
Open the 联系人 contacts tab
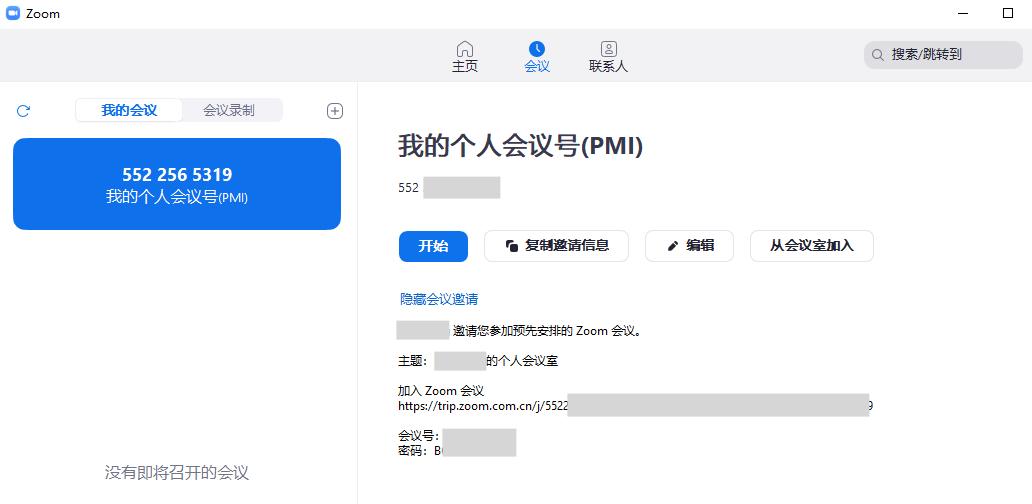[x=608, y=57]
